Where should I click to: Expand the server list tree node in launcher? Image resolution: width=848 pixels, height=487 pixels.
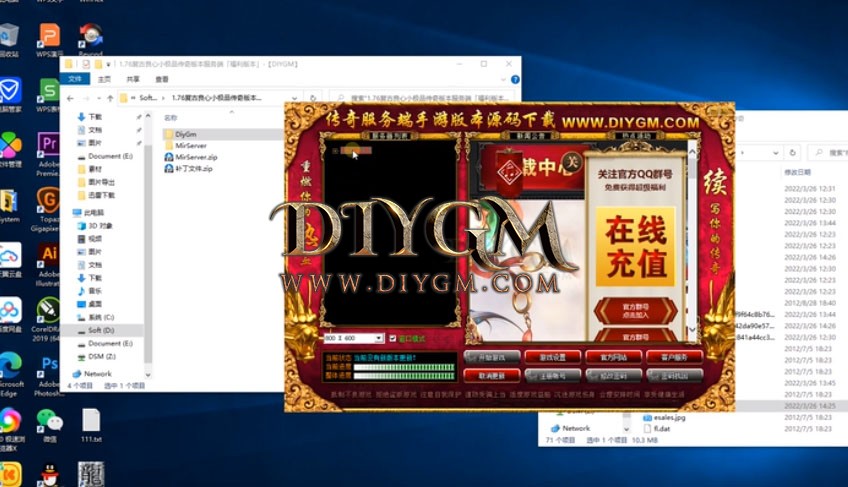pyautogui.click(x=335, y=151)
